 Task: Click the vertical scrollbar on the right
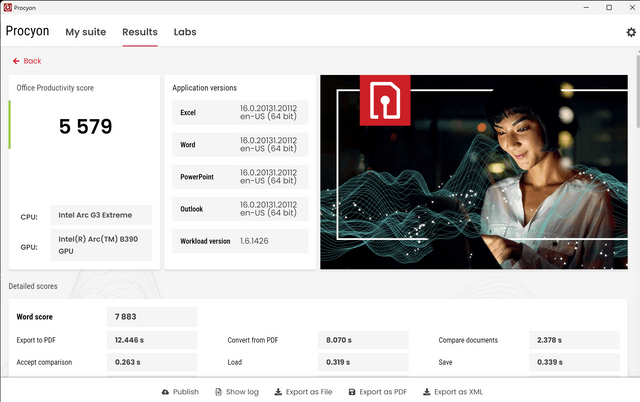coord(638,92)
